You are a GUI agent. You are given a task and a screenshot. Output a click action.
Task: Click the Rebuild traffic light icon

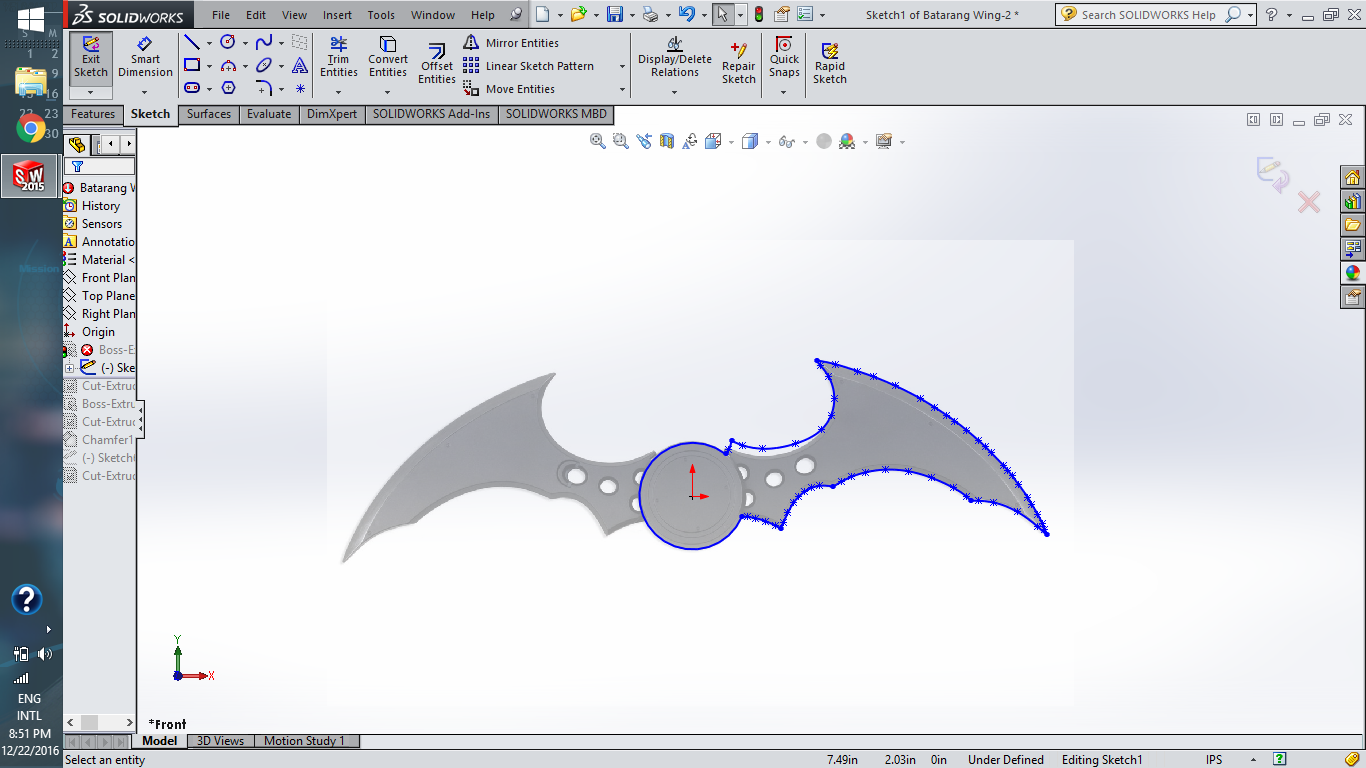758,14
